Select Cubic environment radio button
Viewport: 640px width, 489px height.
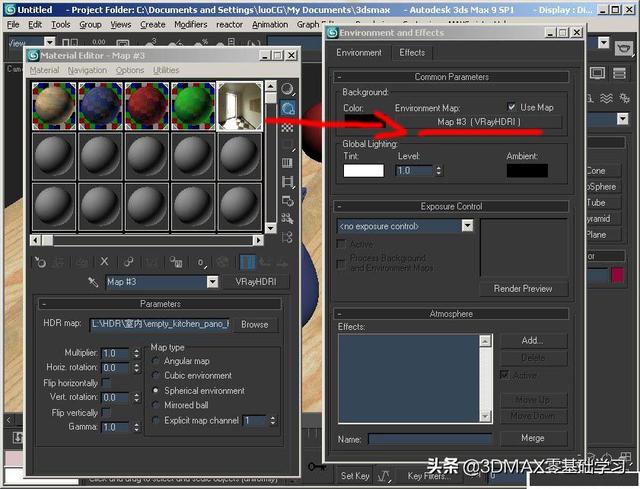click(x=156, y=376)
